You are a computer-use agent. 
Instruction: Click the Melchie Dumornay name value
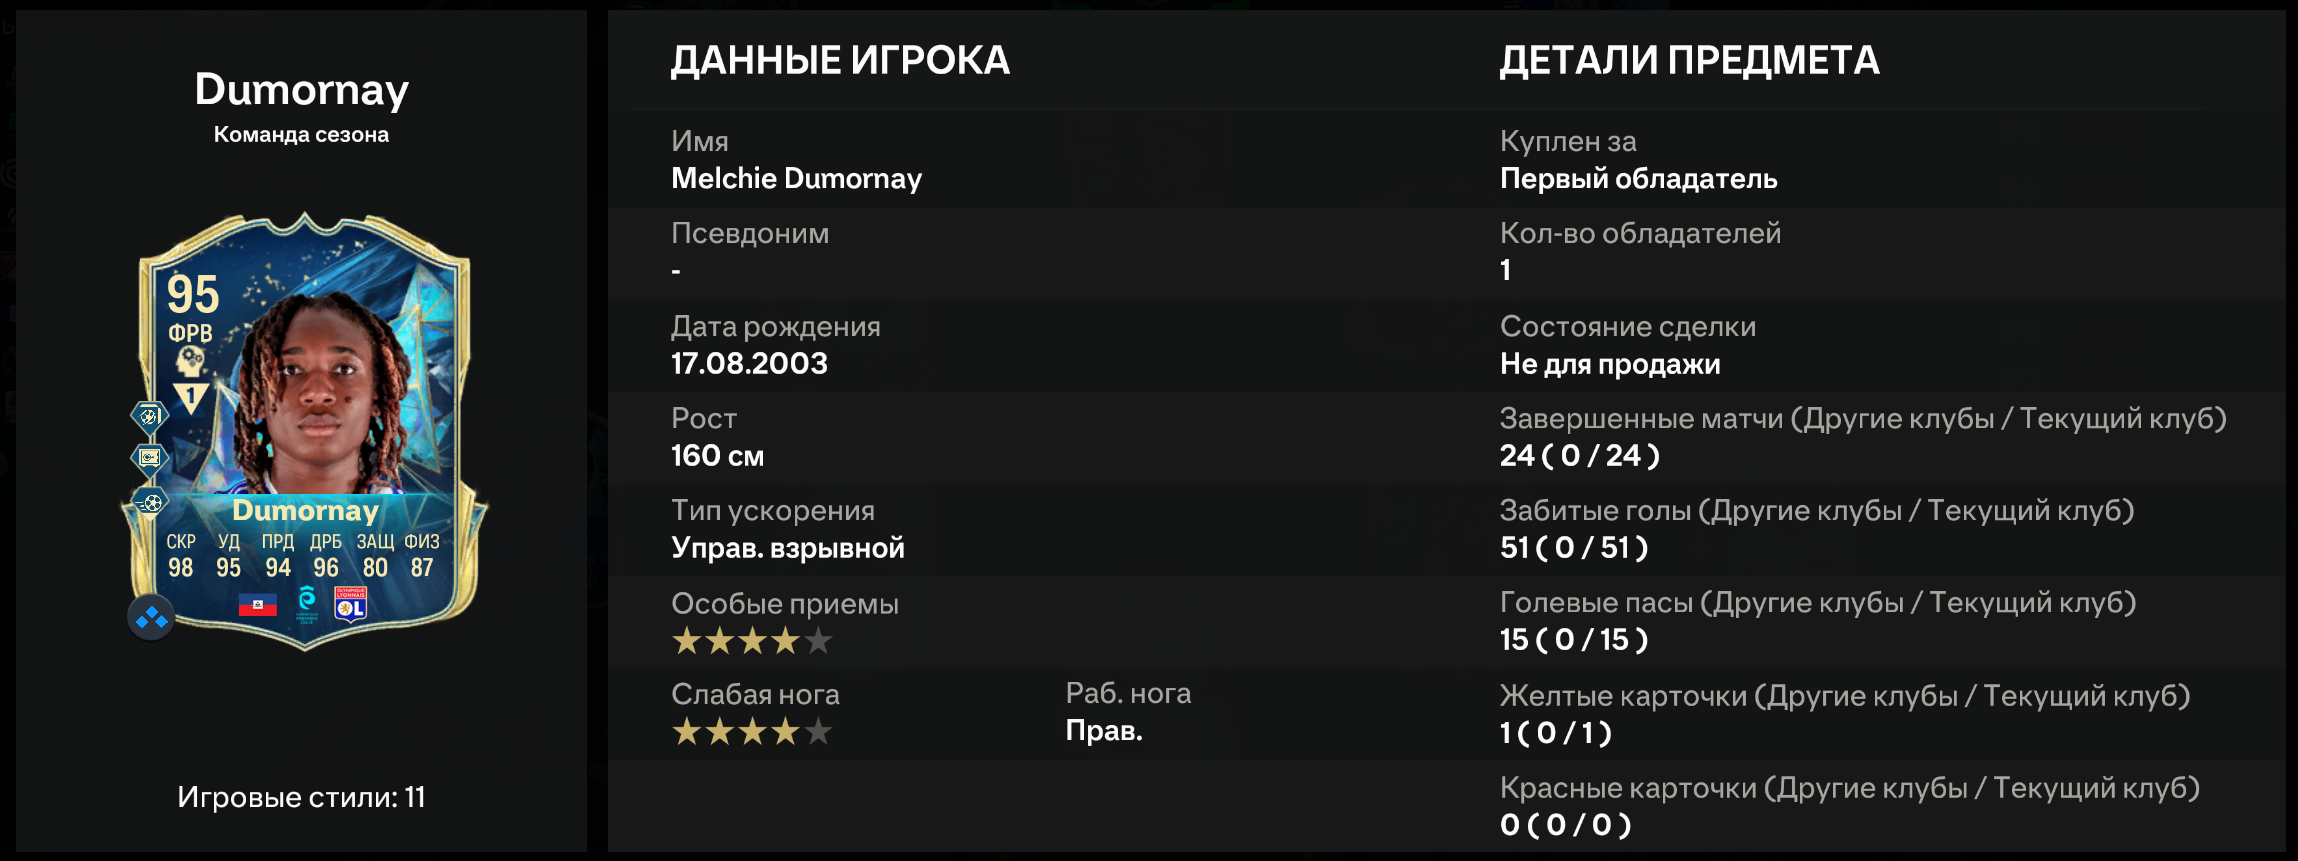point(796,179)
